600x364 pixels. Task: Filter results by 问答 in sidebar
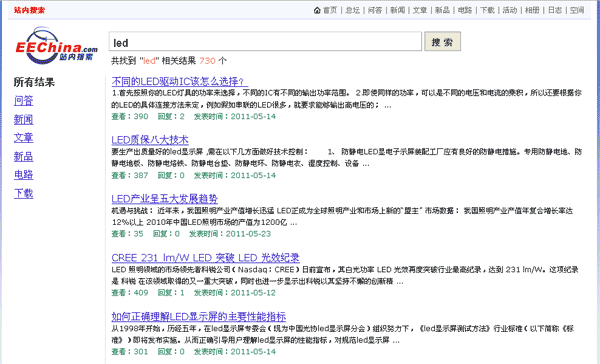click(x=24, y=101)
